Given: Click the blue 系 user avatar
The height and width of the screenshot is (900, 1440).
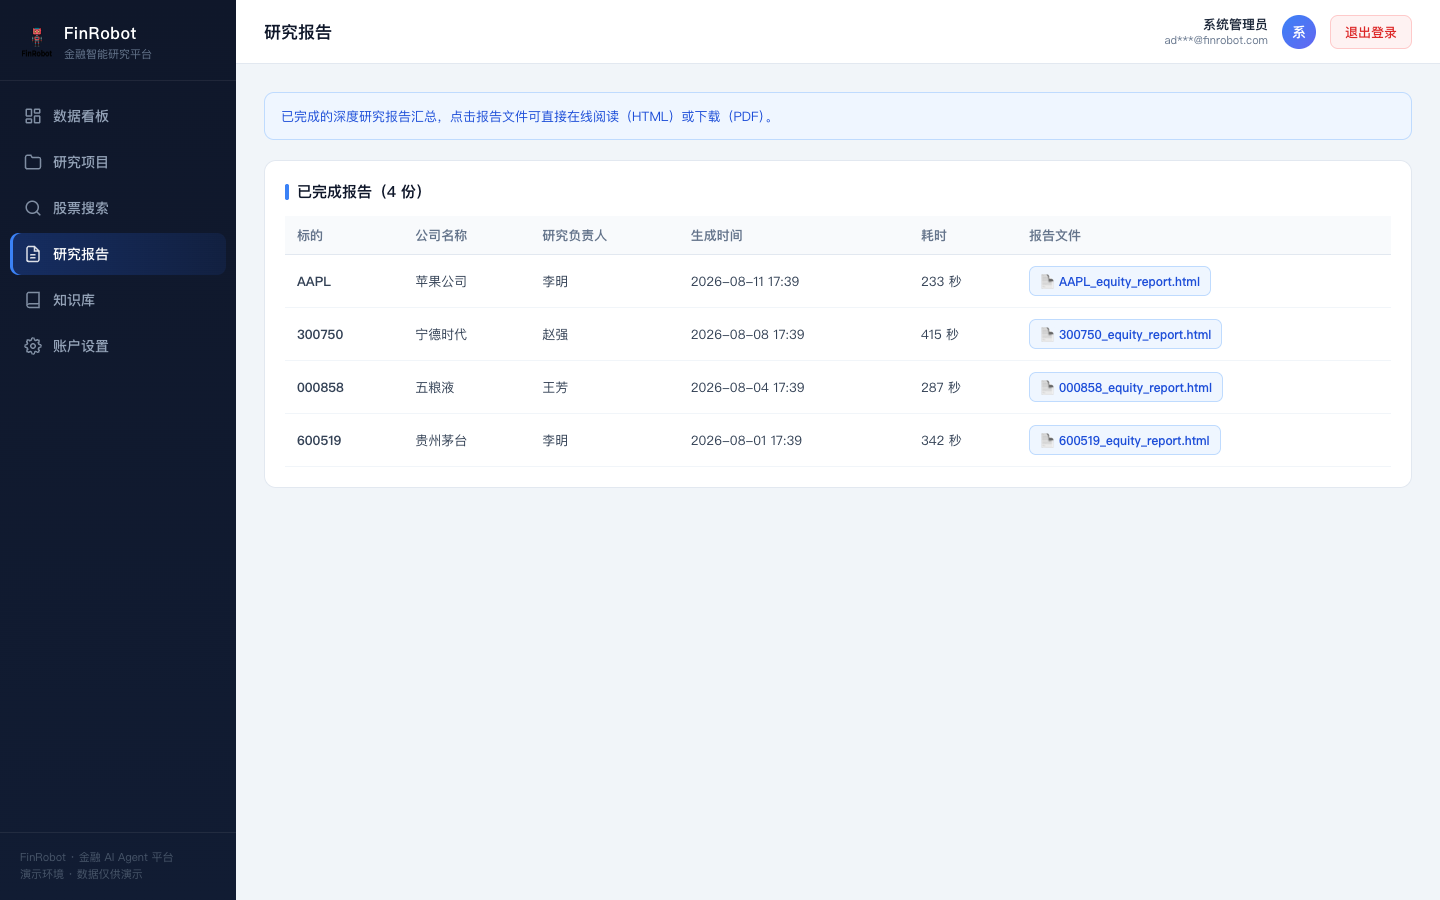Looking at the screenshot, I should pos(1299,32).
